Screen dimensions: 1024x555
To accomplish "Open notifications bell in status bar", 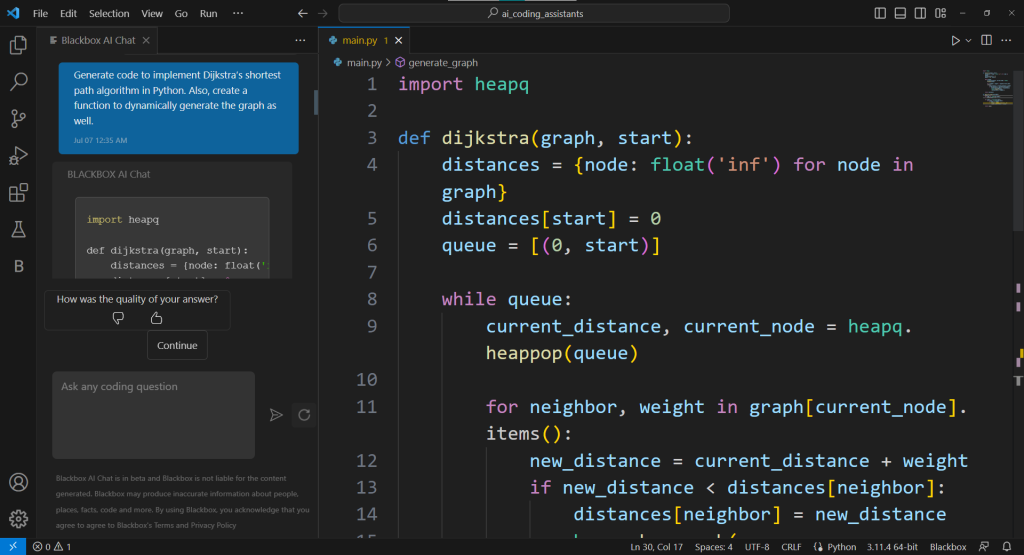I will 1007,547.
